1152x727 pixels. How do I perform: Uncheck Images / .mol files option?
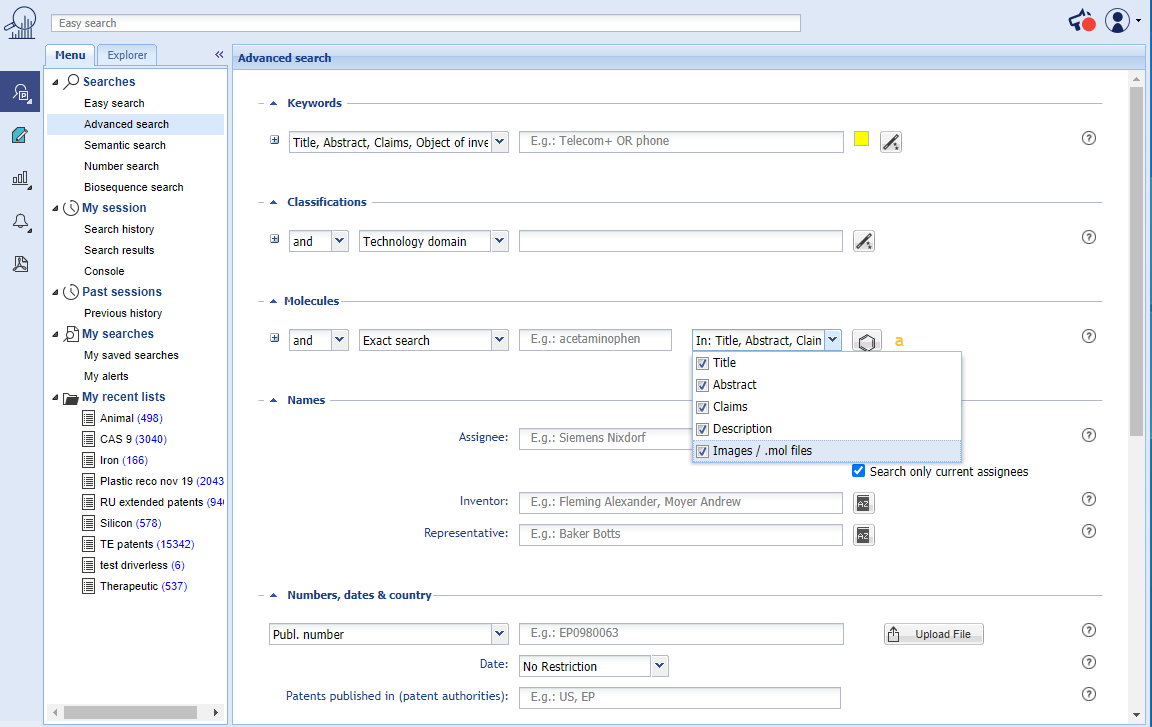(x=702, y=452)
